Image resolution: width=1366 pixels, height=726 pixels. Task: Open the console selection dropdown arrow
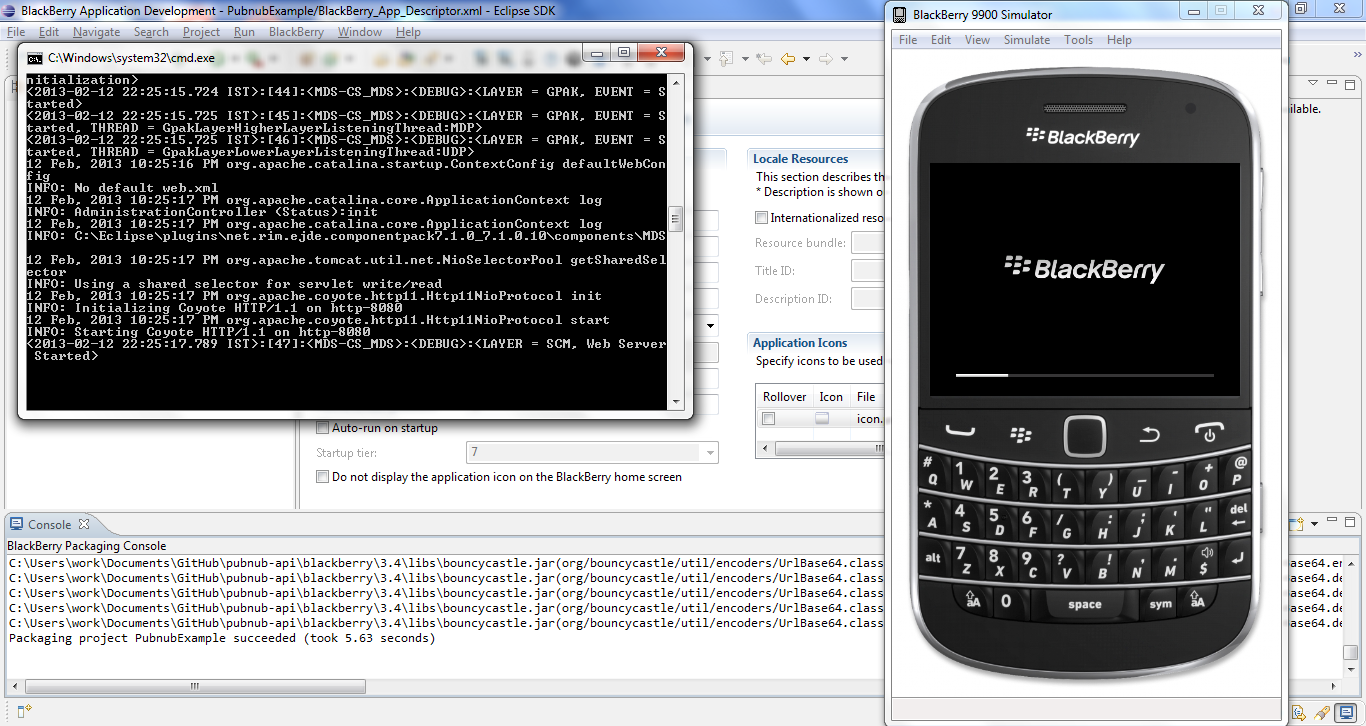pos(1313,524)
